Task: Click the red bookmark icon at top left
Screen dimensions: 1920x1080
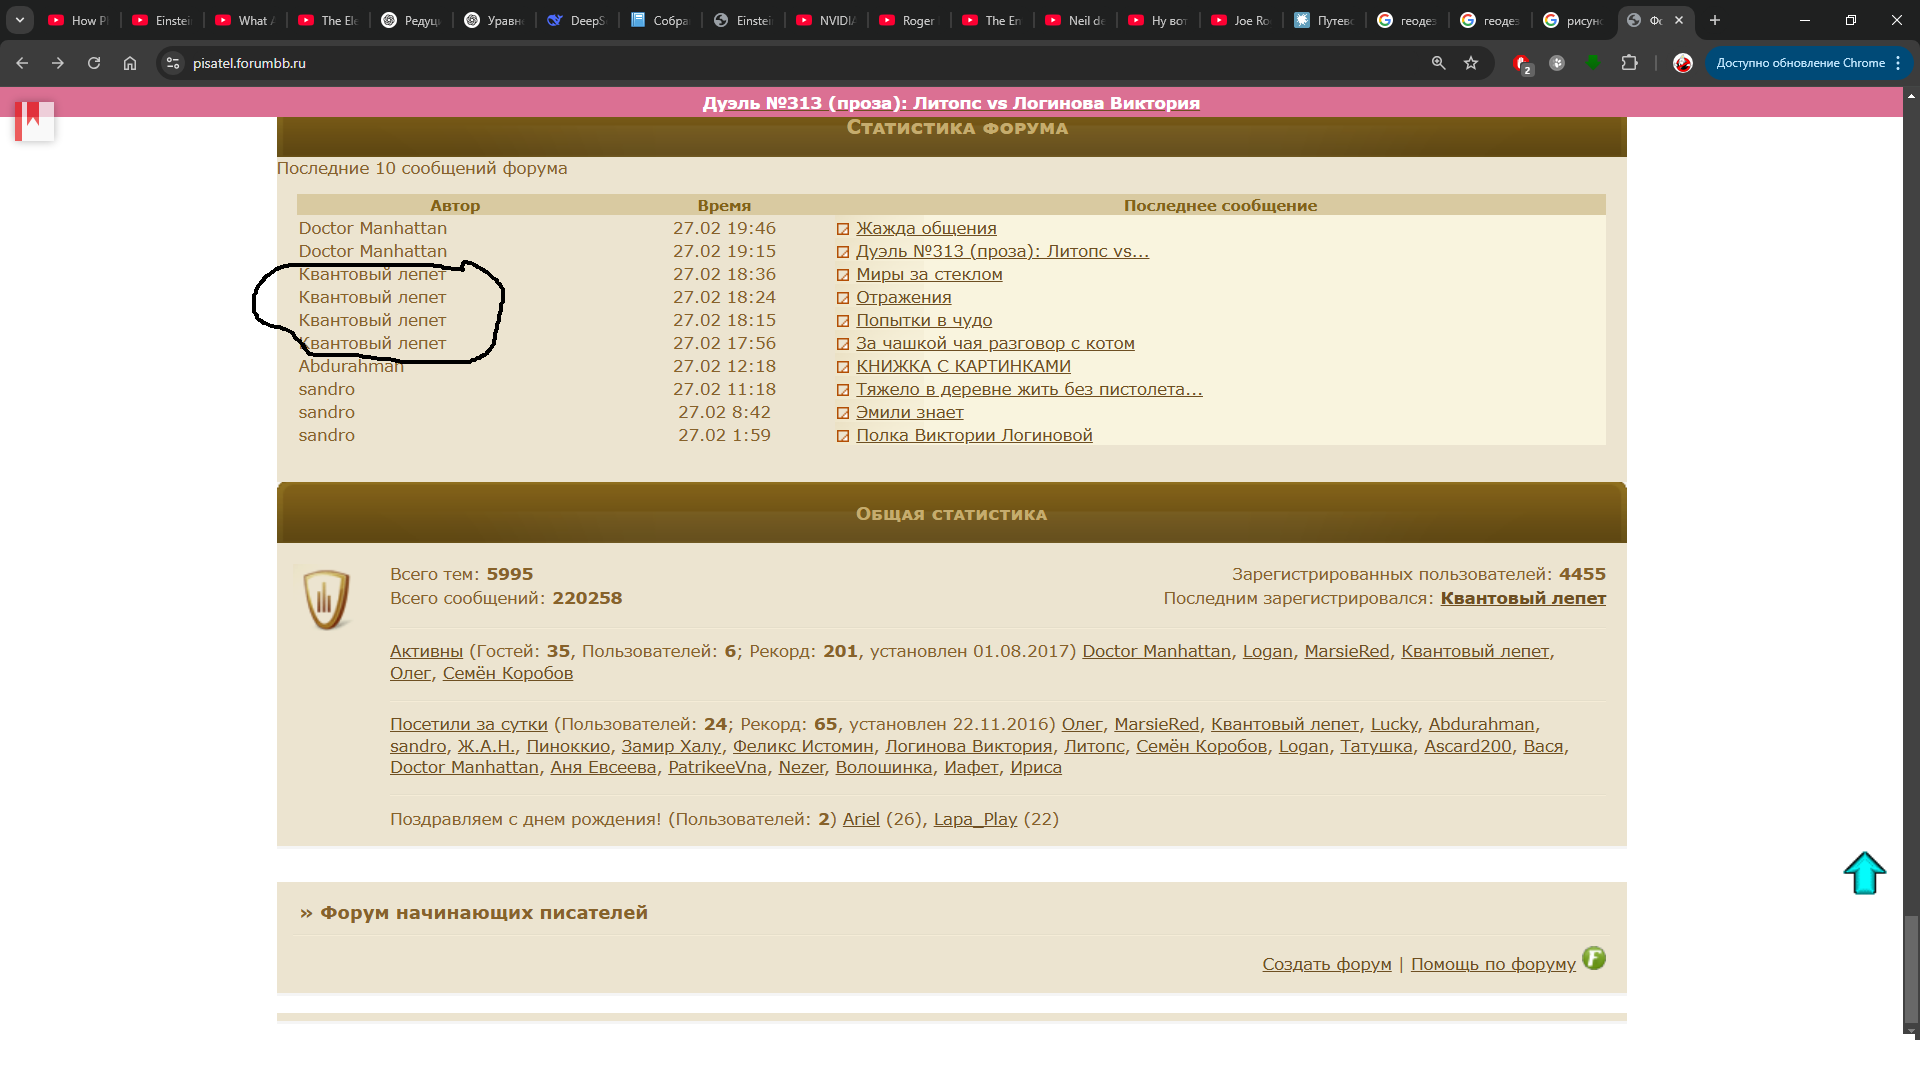Action: click(x=33, y=120)
